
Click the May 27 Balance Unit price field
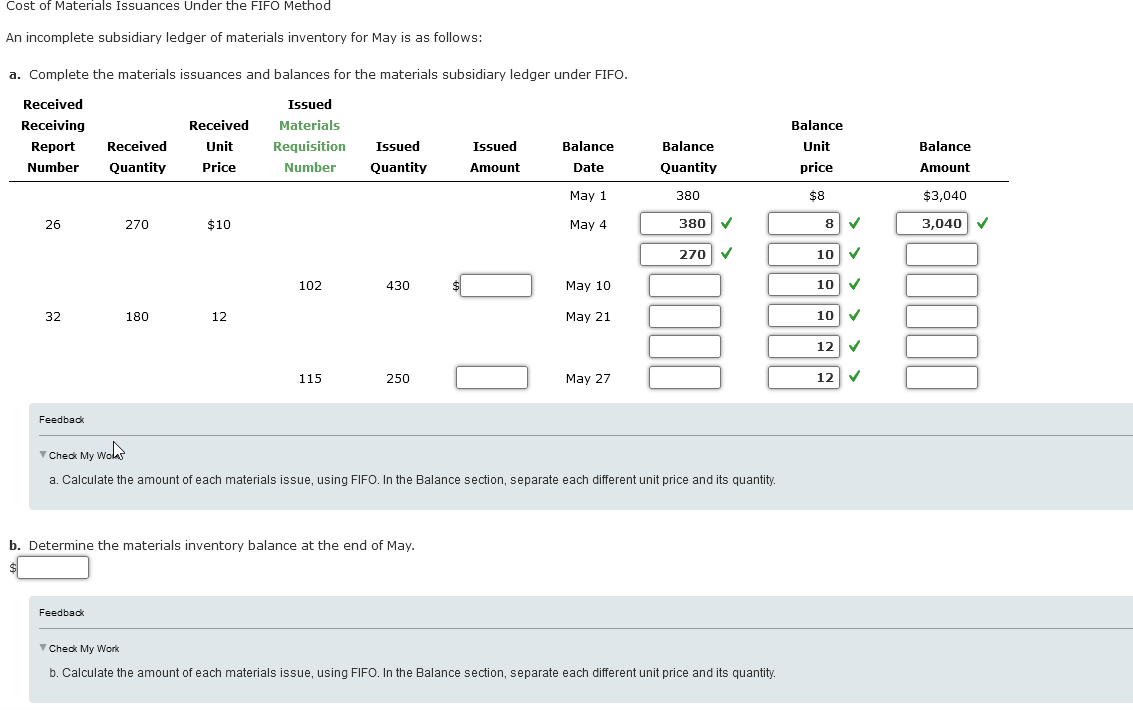pos(804,378)
